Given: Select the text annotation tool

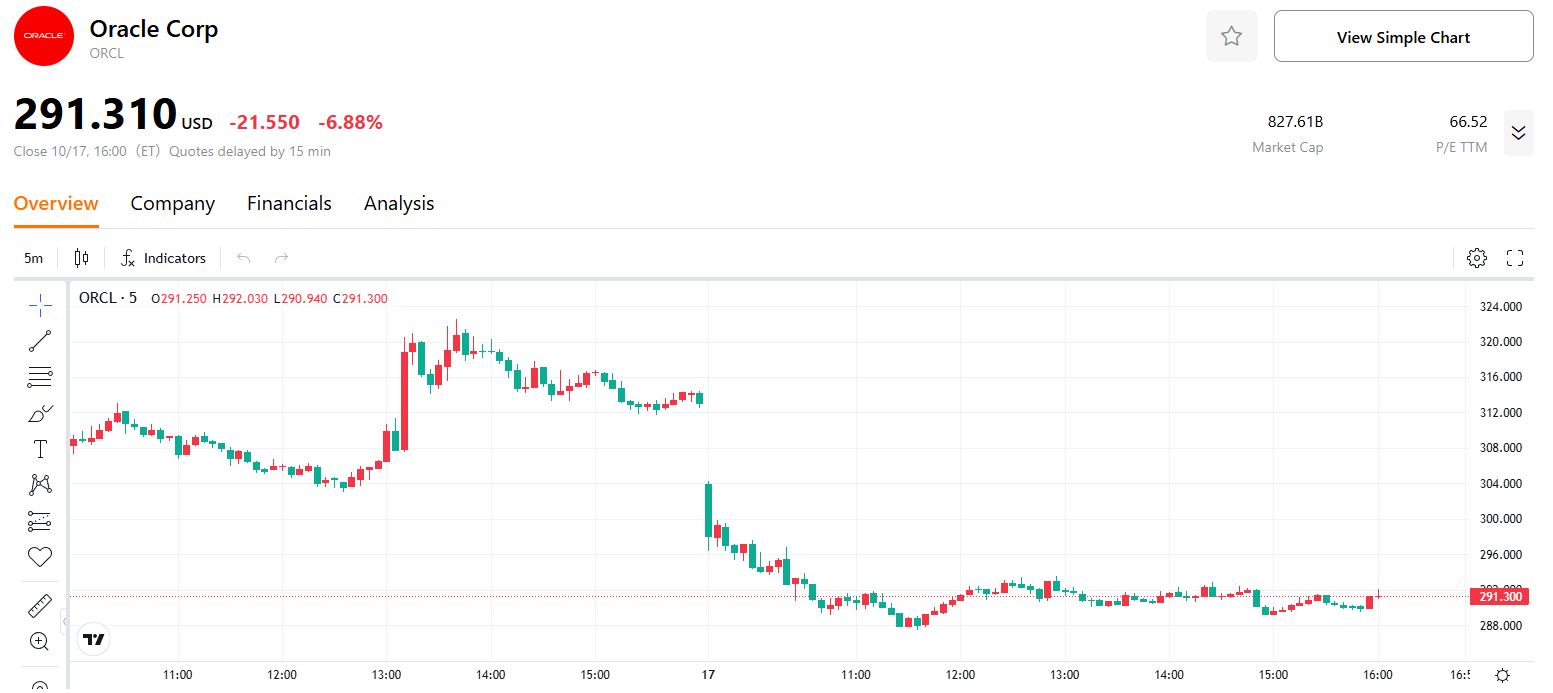Looking at the screenshot, I should 40,448.
